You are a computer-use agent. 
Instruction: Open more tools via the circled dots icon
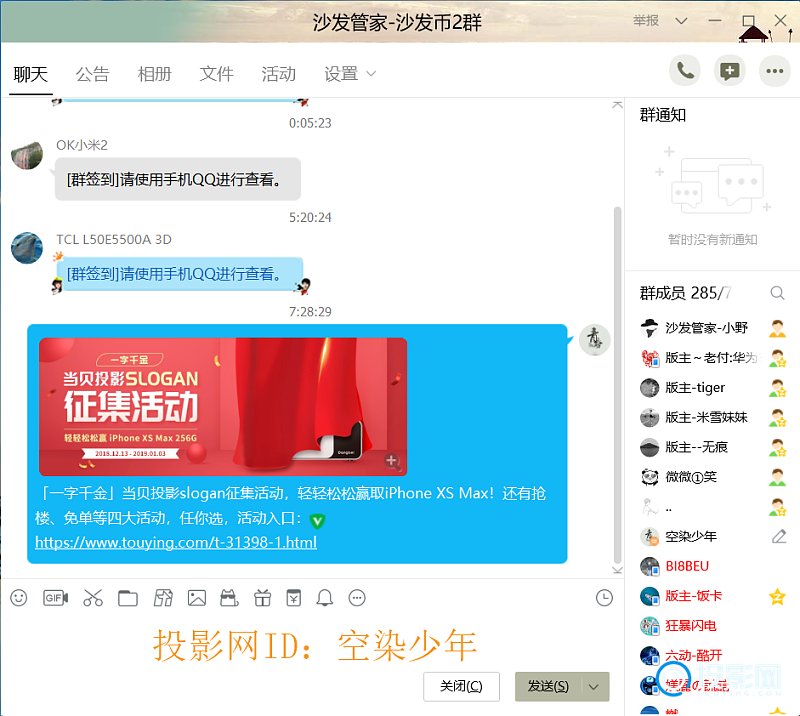pos(357,598)
